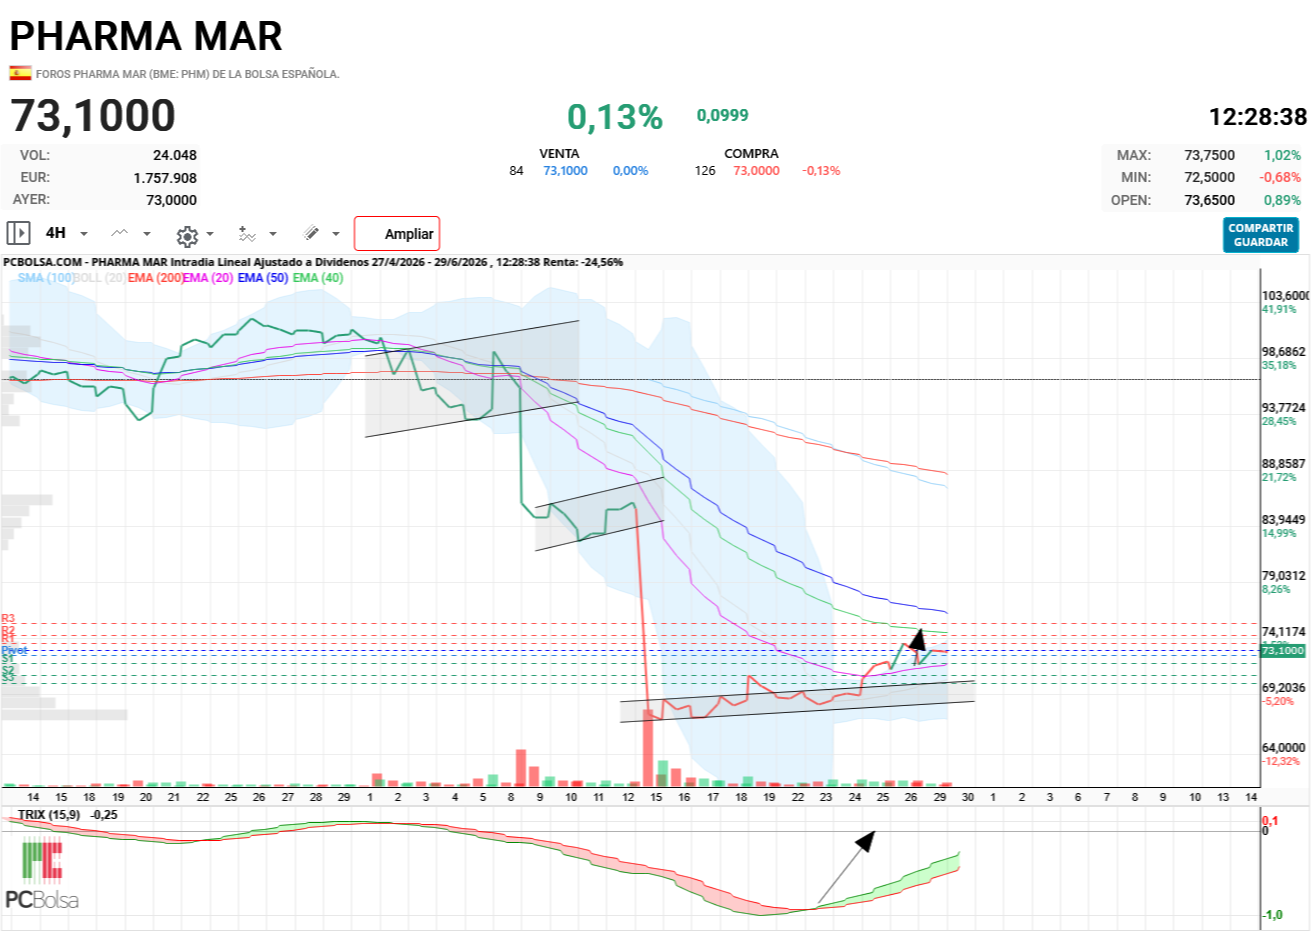Click the 88,8587 price axis label

tap(1284, 464)
